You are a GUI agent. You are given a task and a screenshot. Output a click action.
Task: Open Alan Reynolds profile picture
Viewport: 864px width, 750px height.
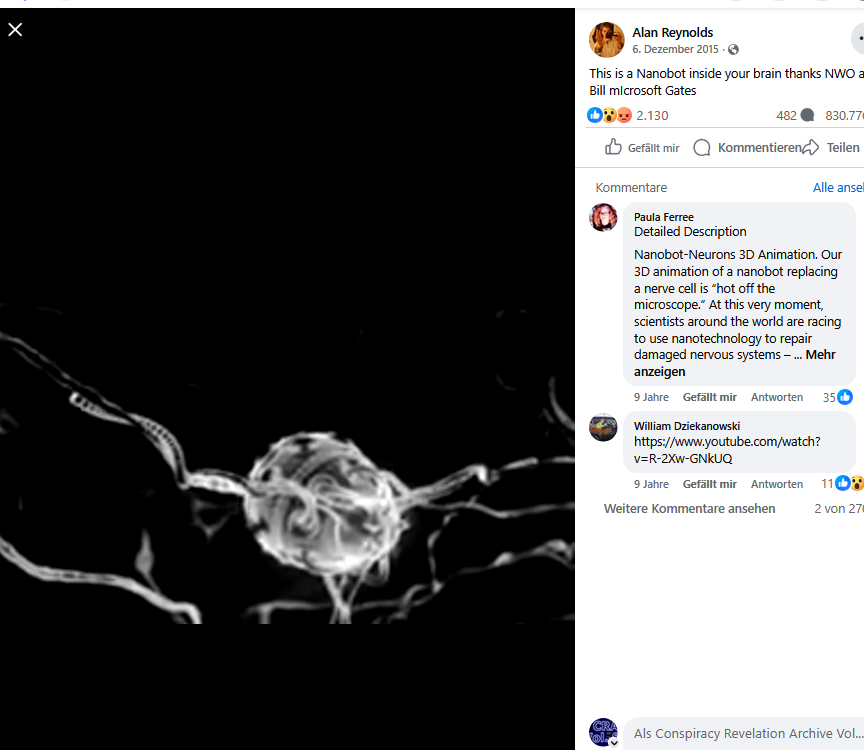point(606,40)
